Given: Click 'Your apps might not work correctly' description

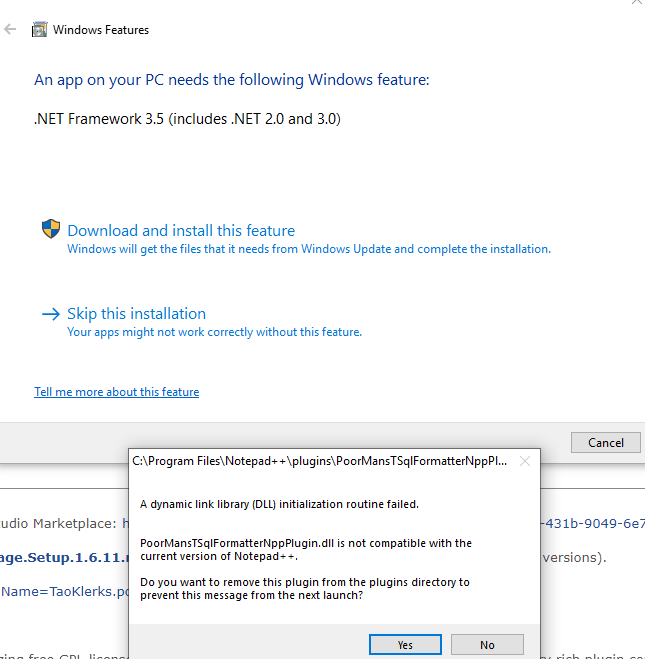Looking at the screenshot, I should tap(214, 332).
